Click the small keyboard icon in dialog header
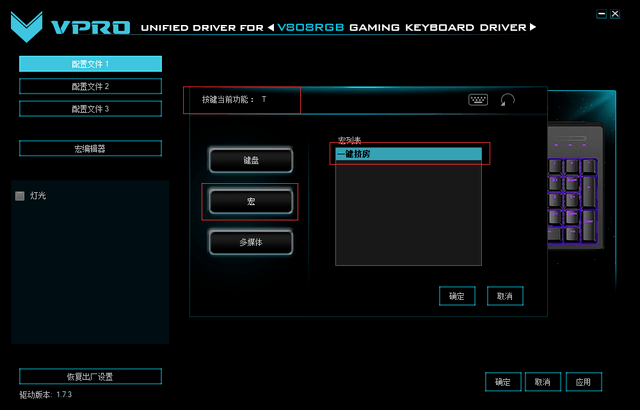This screenshot has height=410, width=640. (x=478, y=100)
